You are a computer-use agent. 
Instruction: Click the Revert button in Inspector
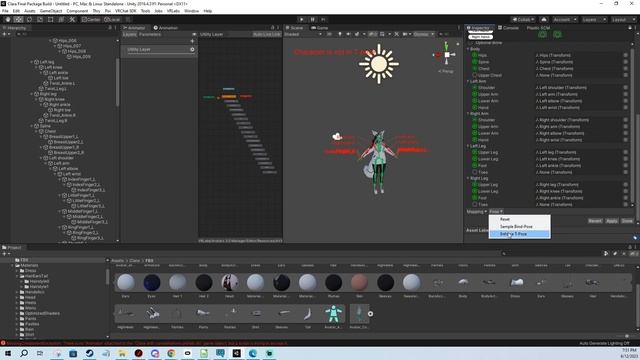pyautogui.click(x=595, y=221)
